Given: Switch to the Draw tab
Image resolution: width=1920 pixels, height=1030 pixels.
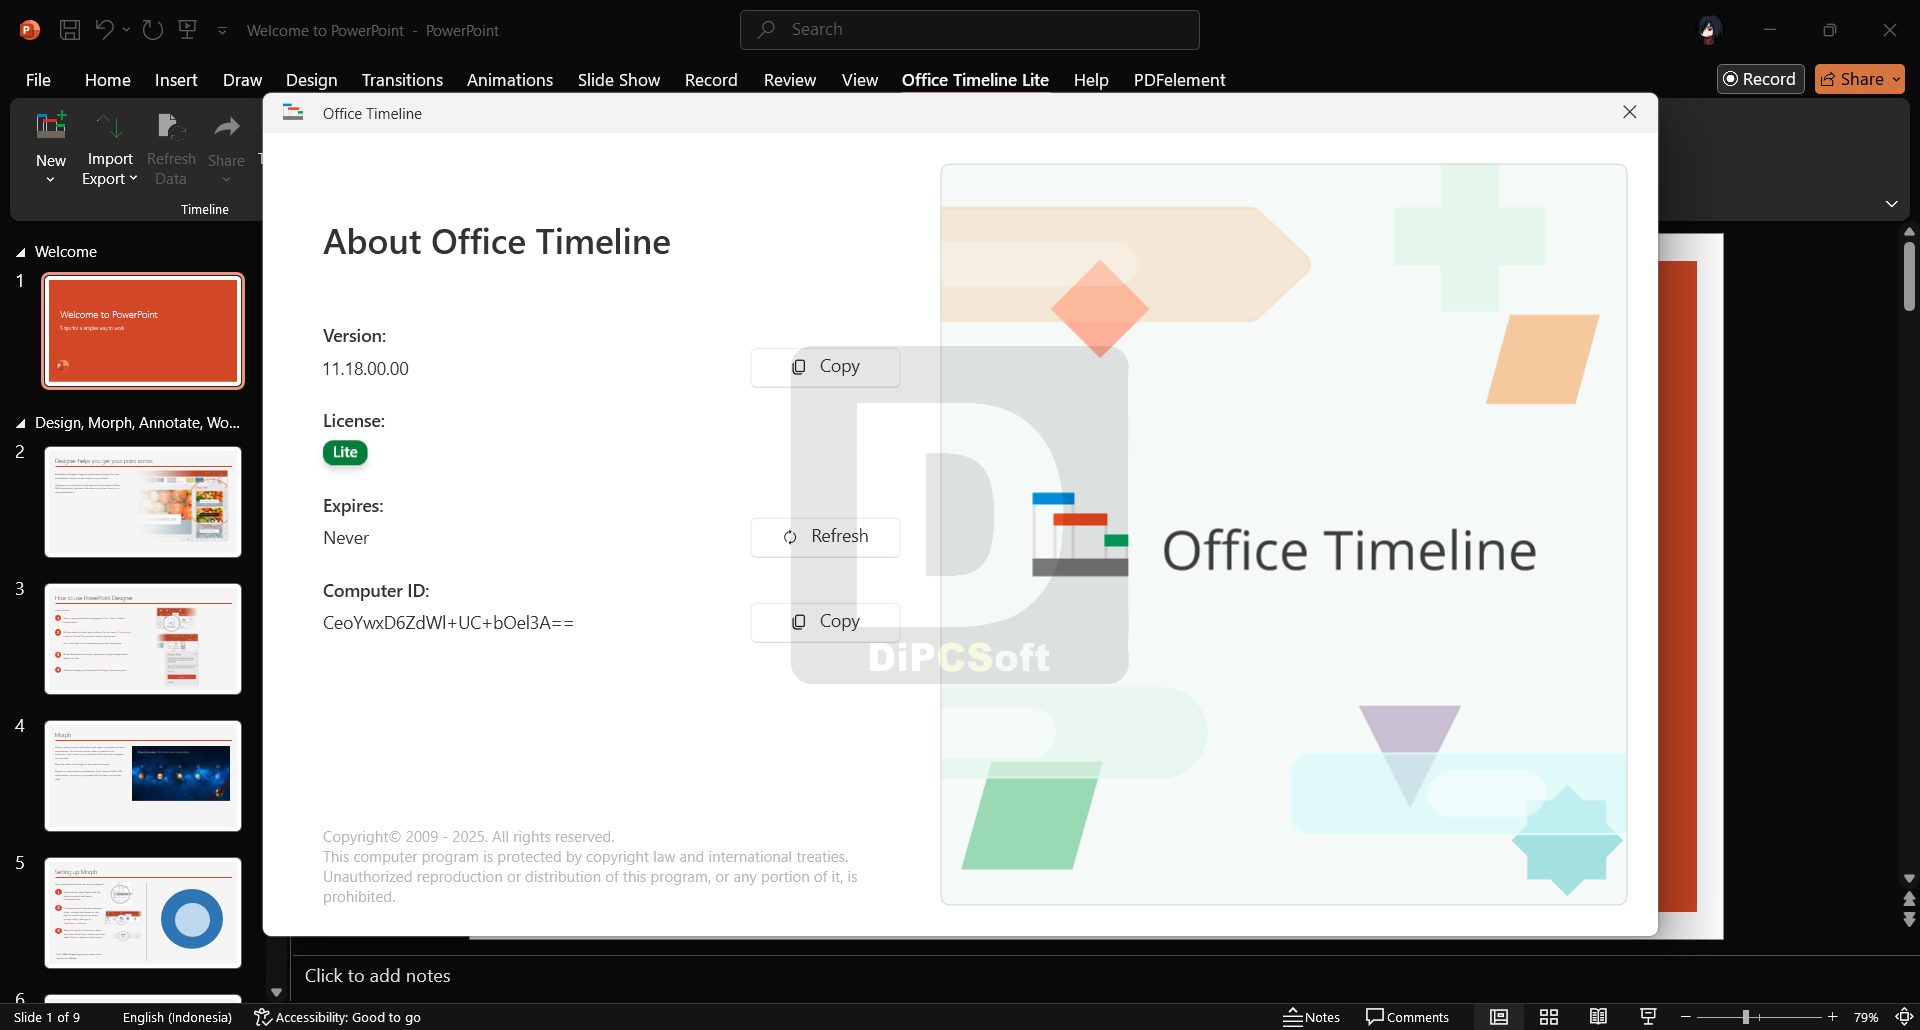Looking at the screenshot, I should coord(242,80).
